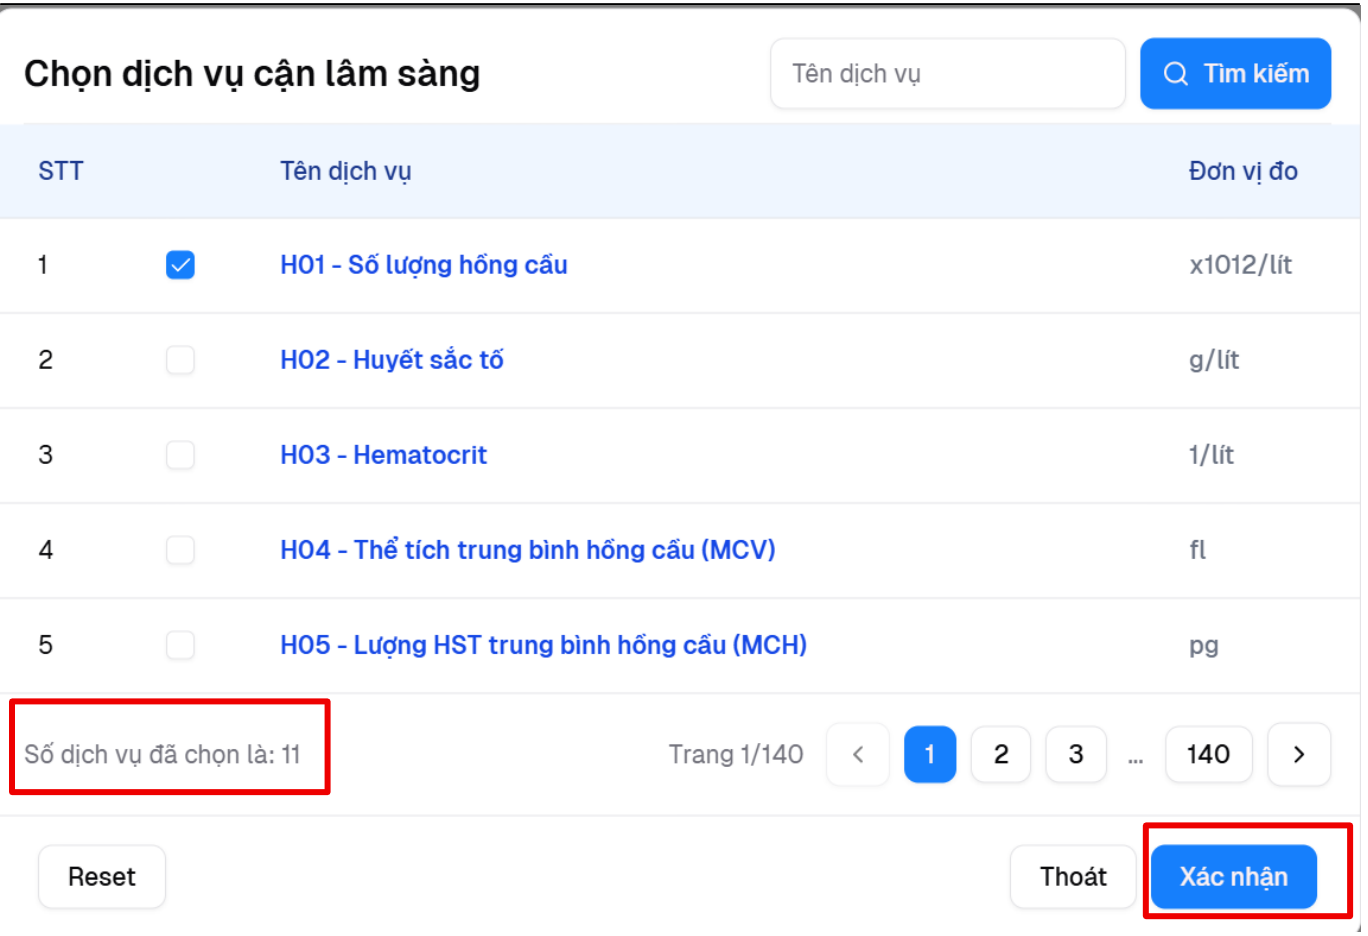
Task: Click the Tên dịch vụ column header
Action: 345,171
